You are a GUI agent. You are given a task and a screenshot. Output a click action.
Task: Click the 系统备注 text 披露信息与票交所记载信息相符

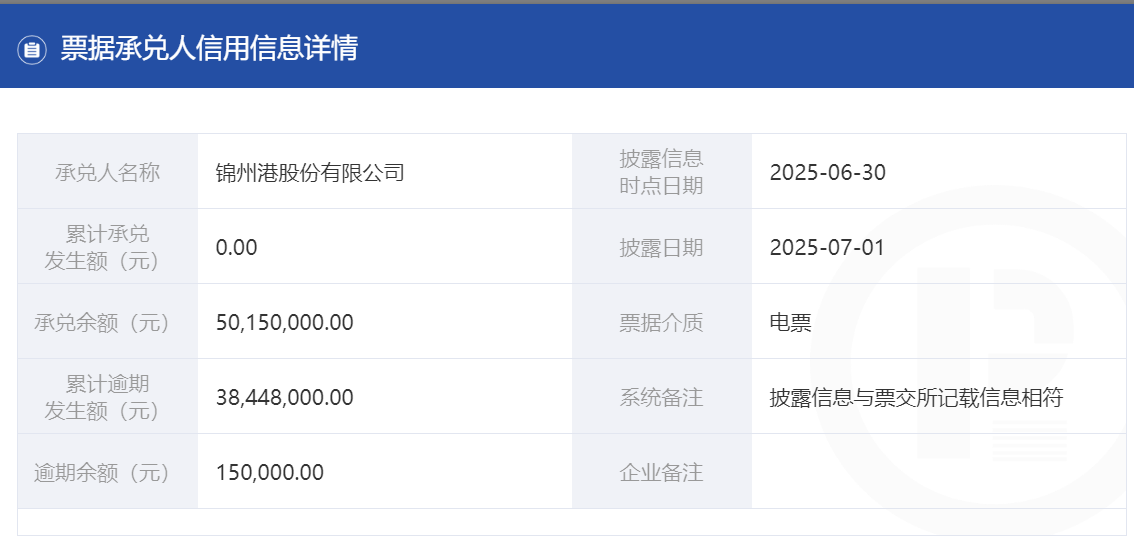click(916, 397)
